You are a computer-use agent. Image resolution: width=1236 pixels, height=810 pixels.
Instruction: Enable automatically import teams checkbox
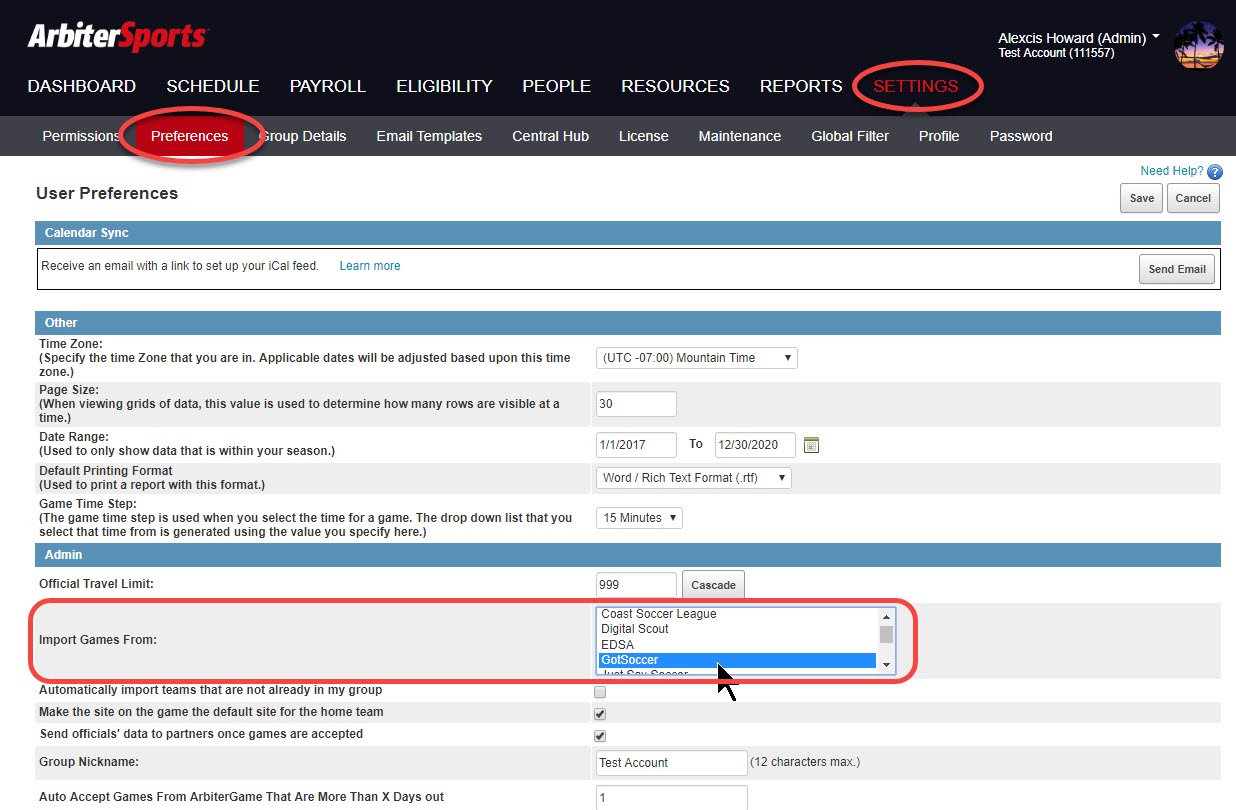(600, 691)
